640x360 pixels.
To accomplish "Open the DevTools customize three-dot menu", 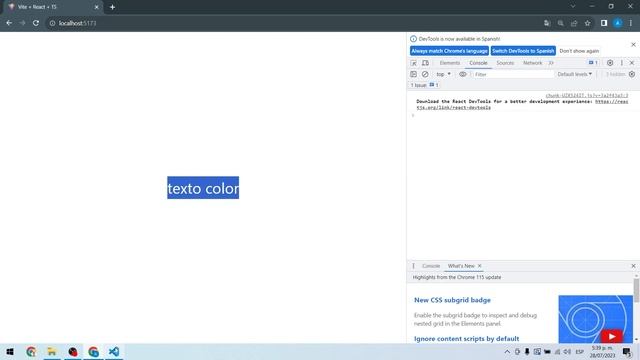I will pos(622,63).
